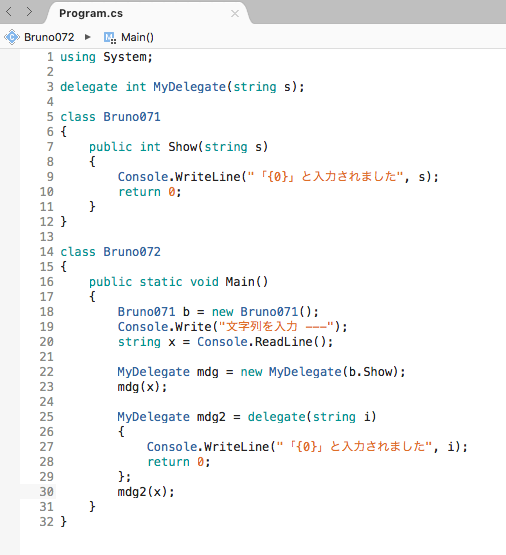Click the forward navigation arrow

[x=29, y=12]
